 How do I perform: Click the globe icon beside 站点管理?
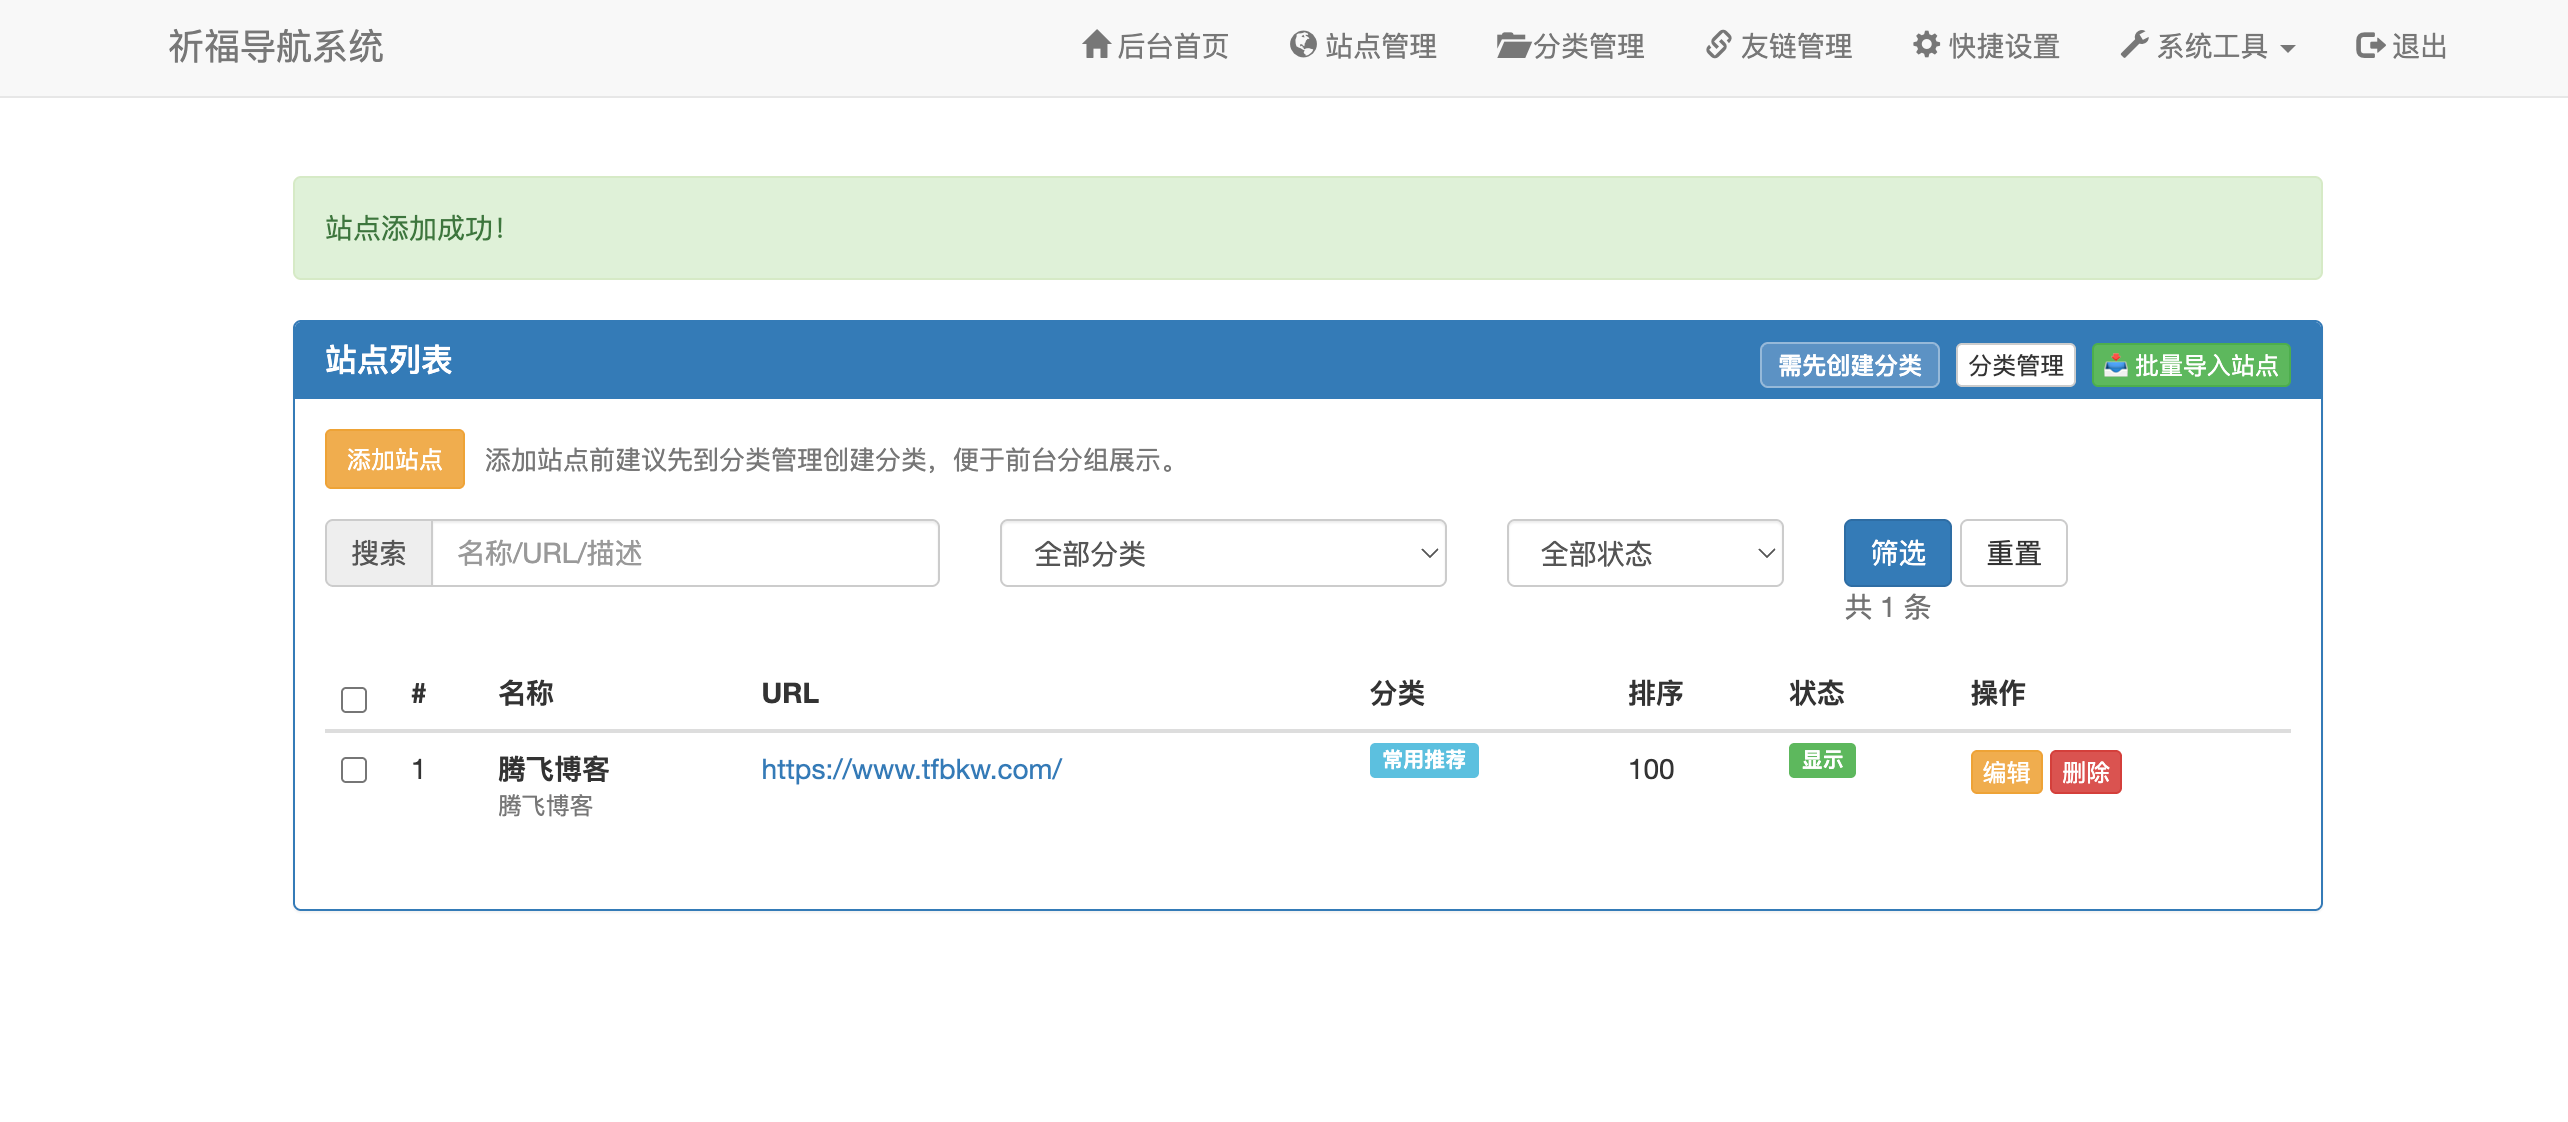pos(1303,45)
